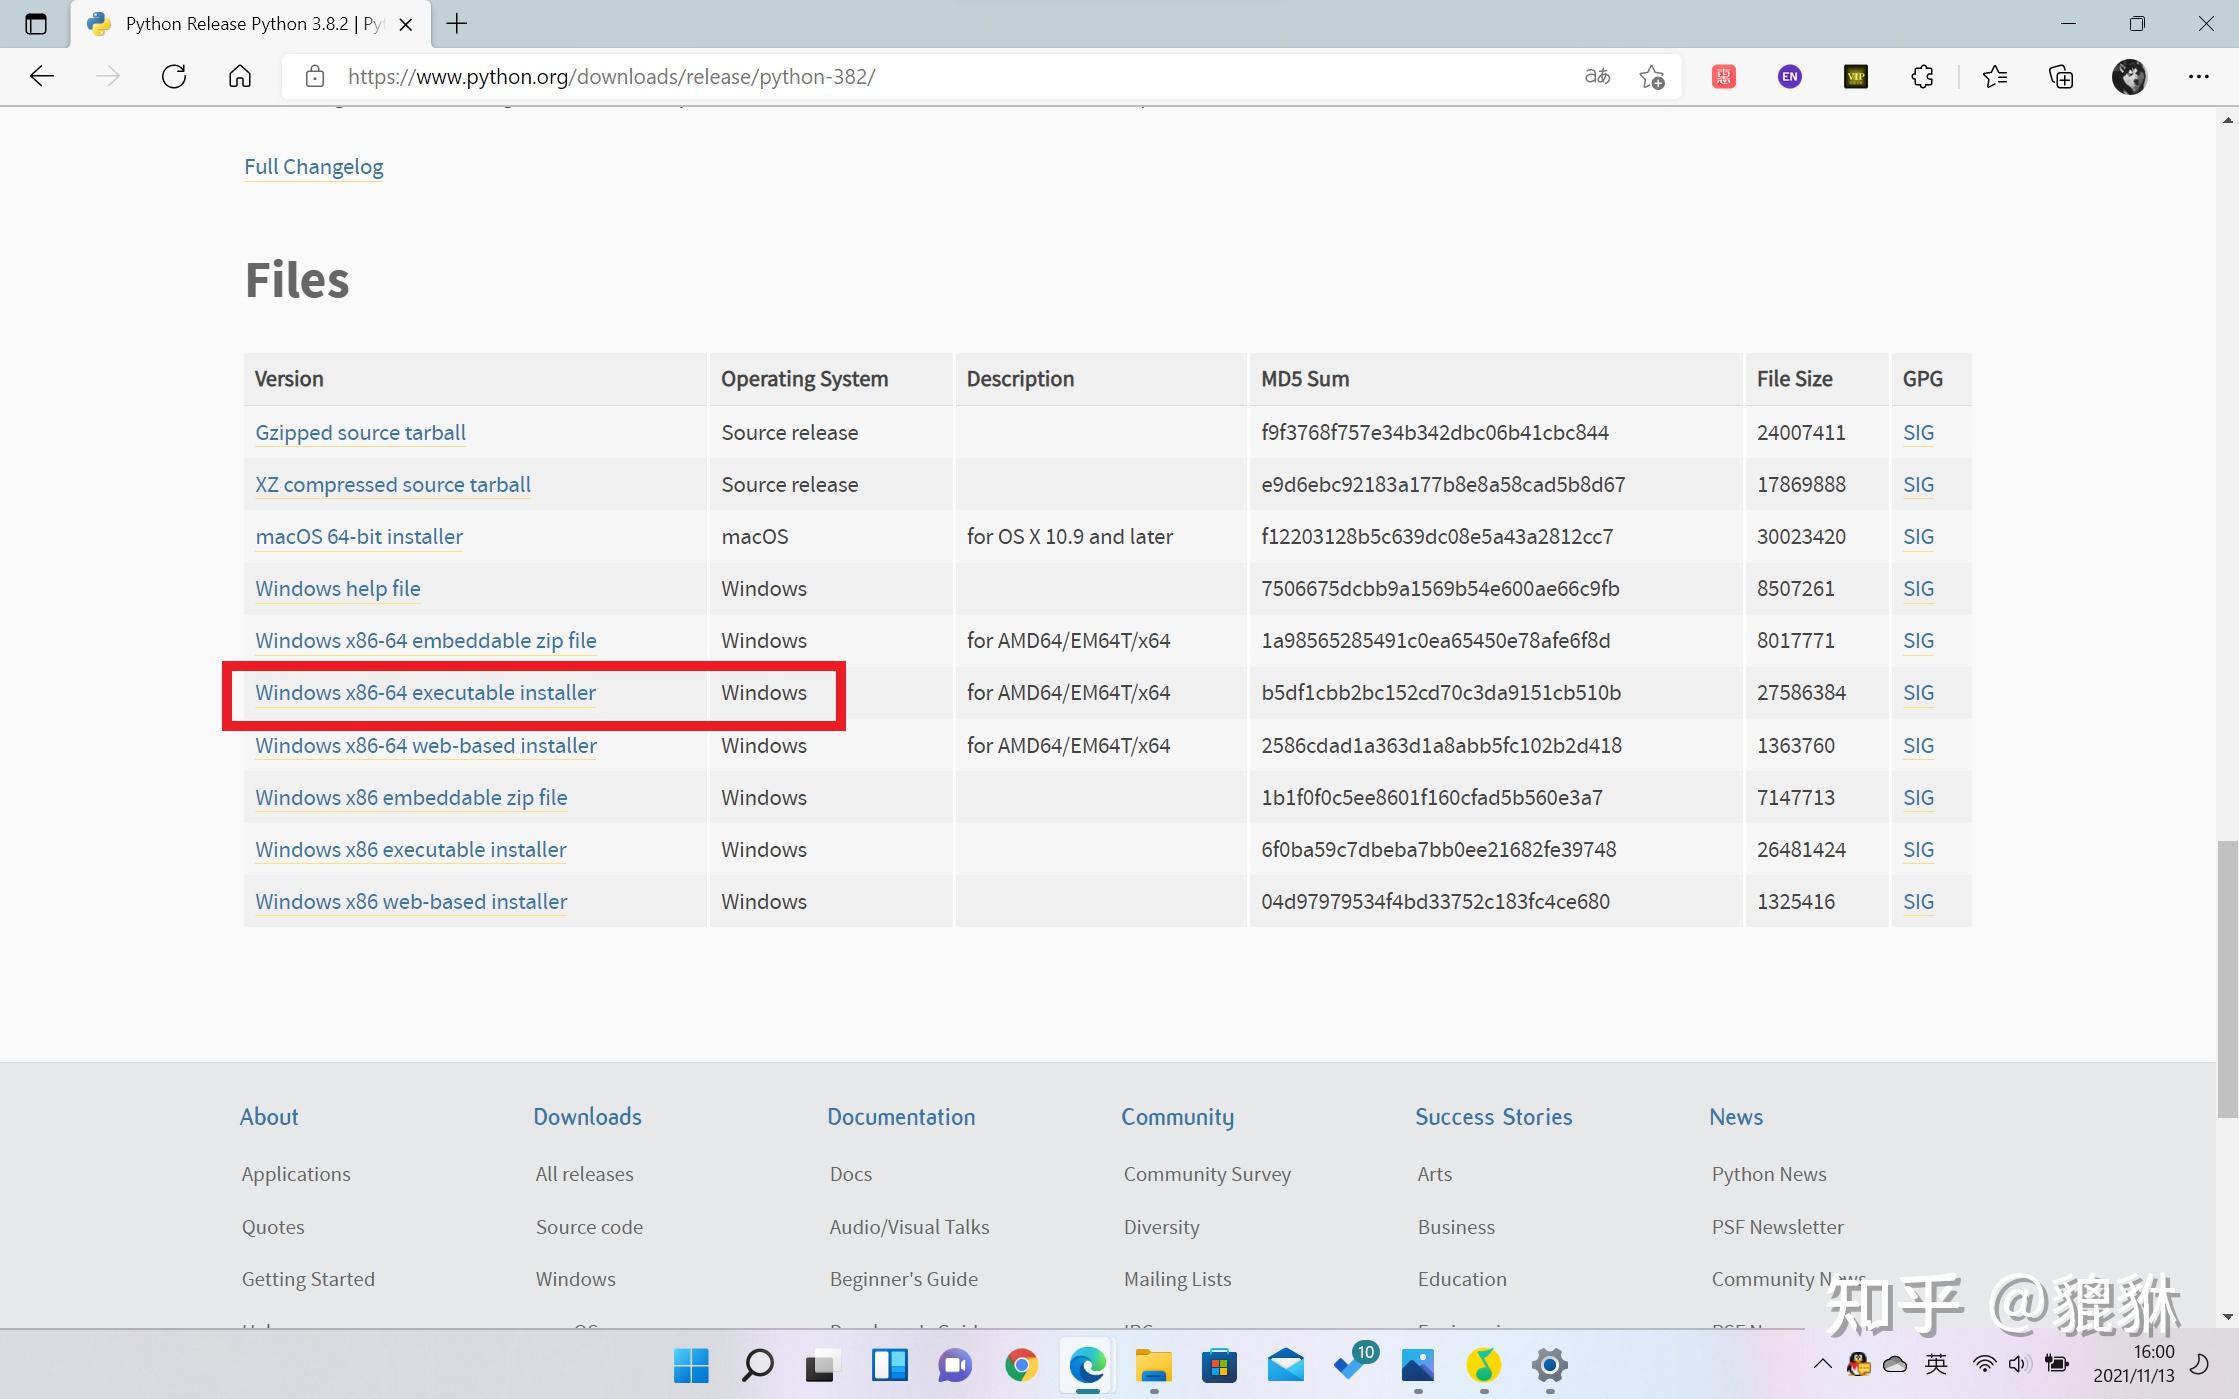This screenshot has width=2239, height=1399.
Task: Expand hidden system tray icons chevron
Action: coord(1823,1364)
